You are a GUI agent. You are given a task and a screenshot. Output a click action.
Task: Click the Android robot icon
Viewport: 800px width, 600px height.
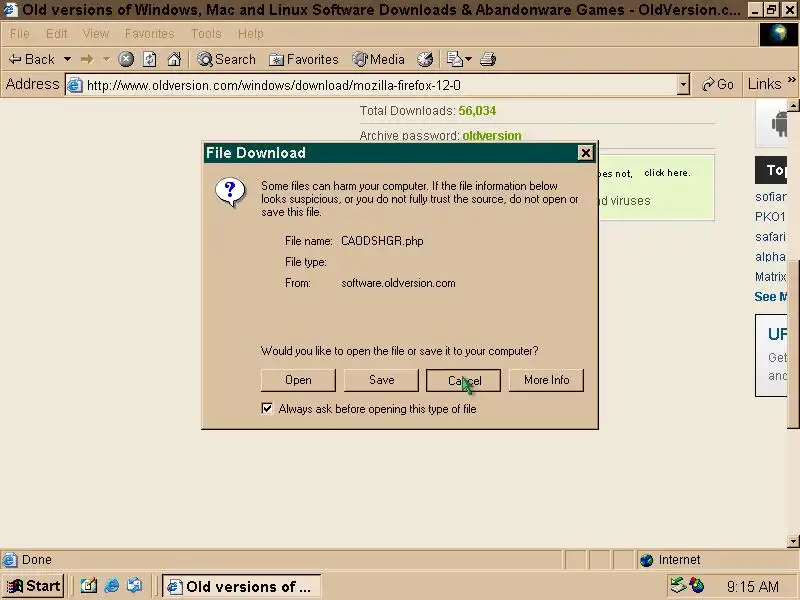coord(779,123)
